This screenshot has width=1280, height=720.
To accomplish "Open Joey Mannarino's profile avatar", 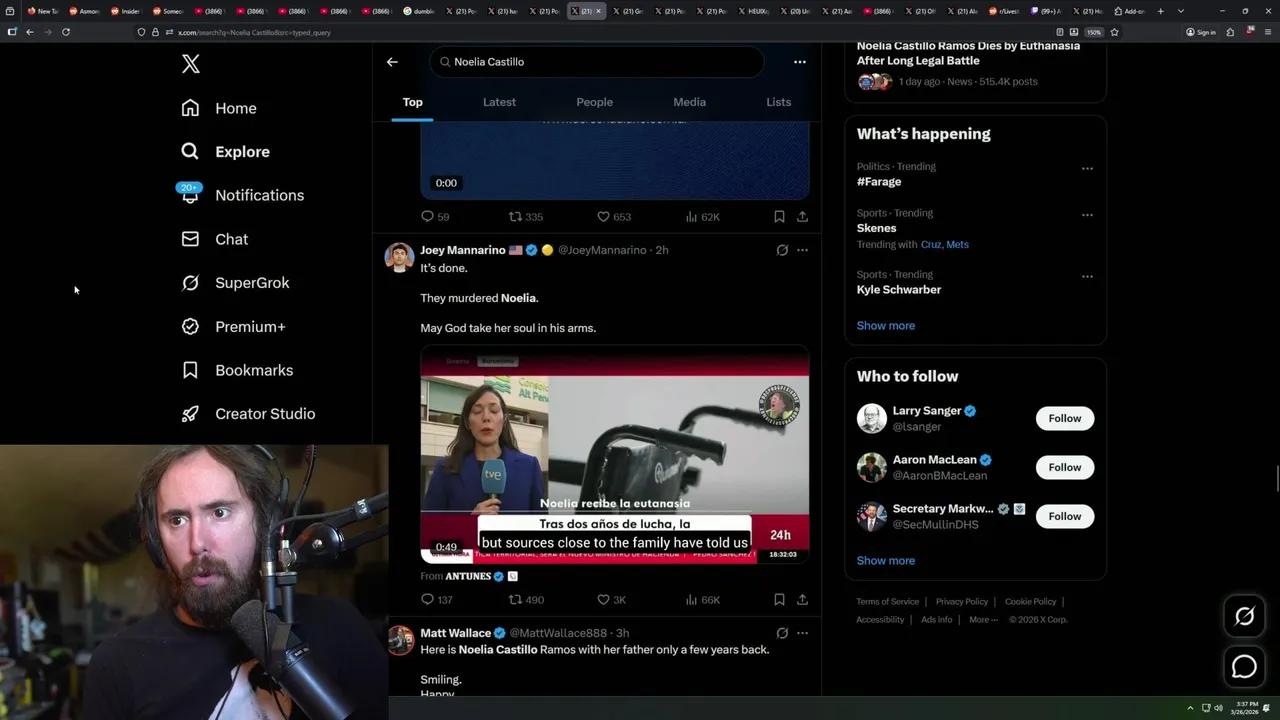I will pos(400,257).
